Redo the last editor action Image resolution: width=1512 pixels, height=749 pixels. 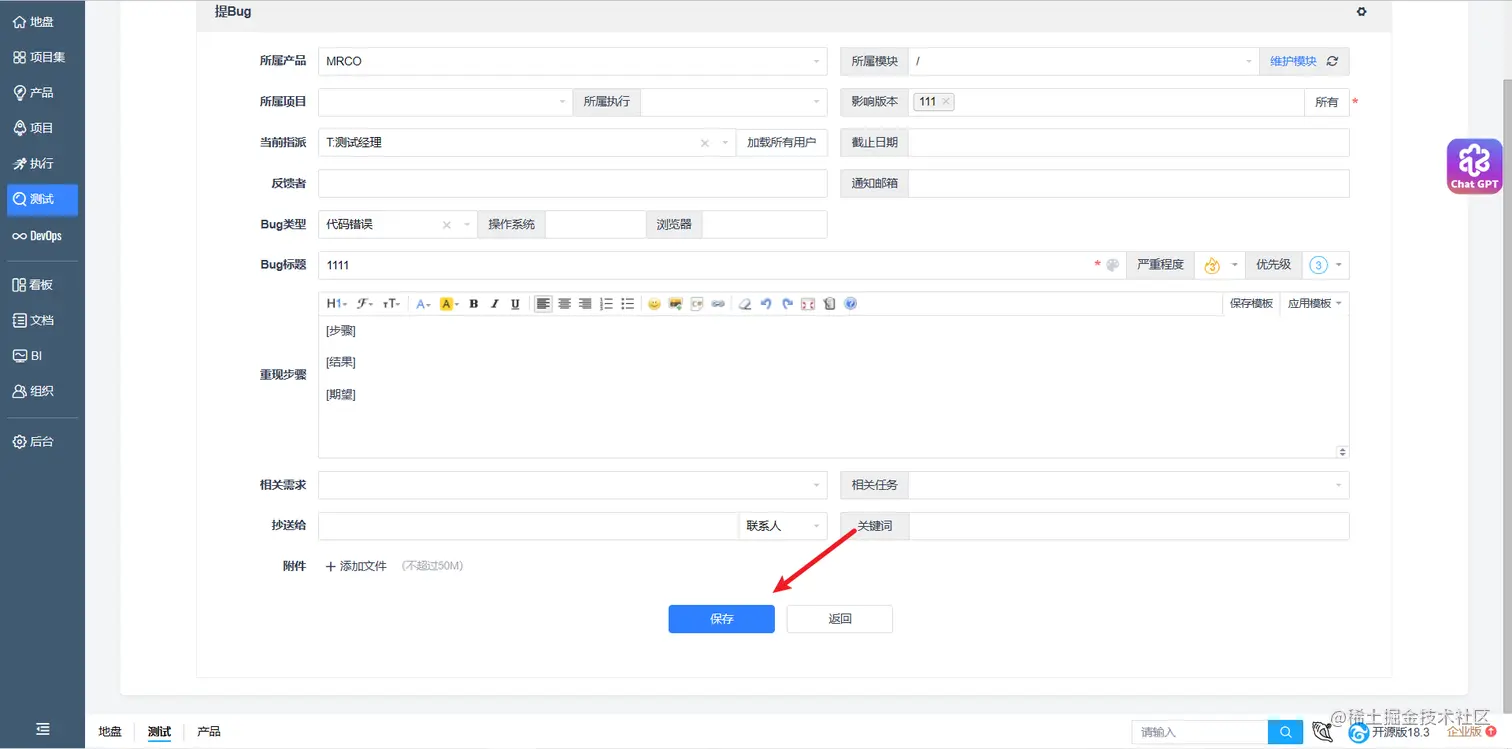pyautogui.click(x=787, y=304)
